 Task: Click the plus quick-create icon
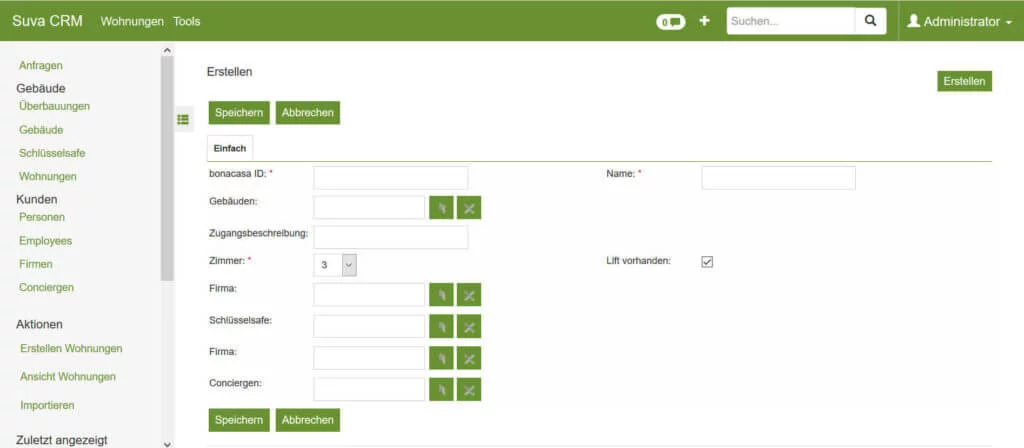pos(704,21)
